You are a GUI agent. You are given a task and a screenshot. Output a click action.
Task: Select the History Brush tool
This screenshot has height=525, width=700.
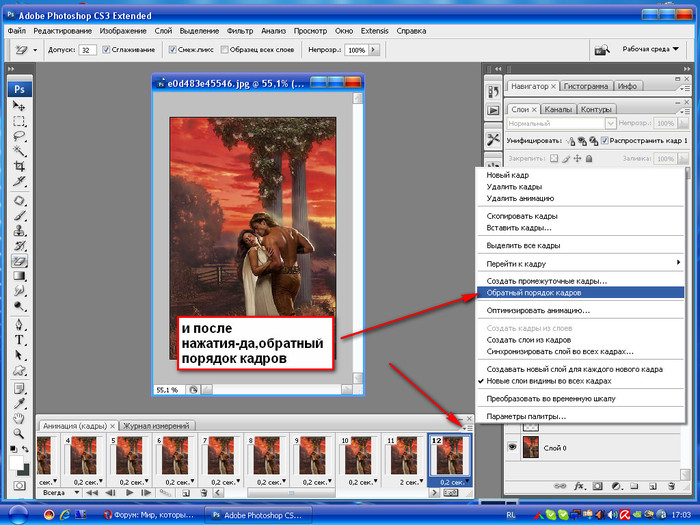19,246
